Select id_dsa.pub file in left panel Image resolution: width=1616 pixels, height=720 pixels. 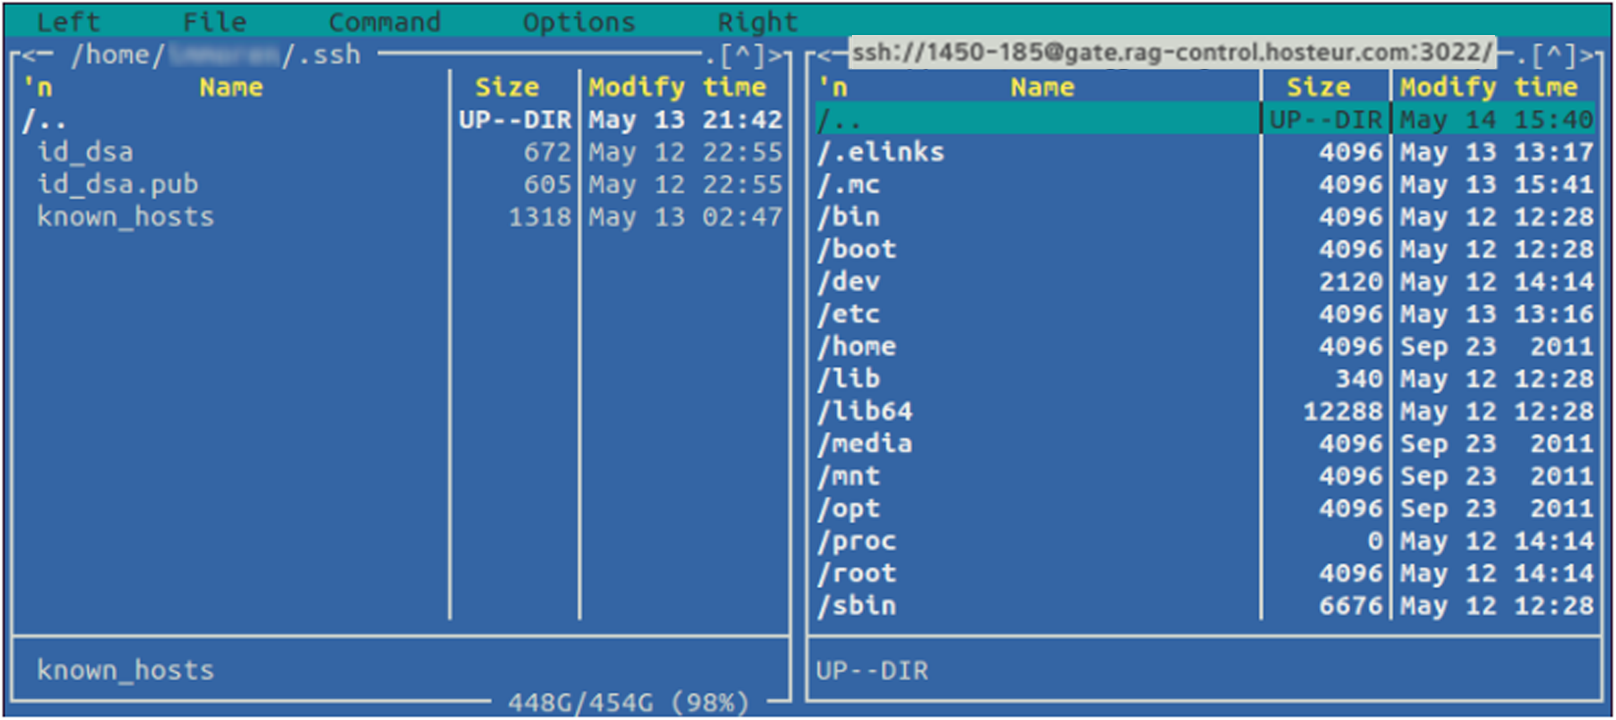tap(118, 185)
